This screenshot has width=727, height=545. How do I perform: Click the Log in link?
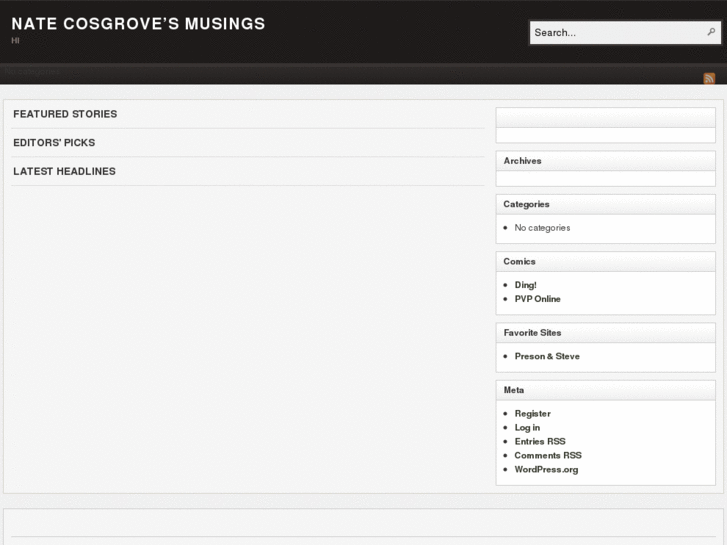[527, 427]
